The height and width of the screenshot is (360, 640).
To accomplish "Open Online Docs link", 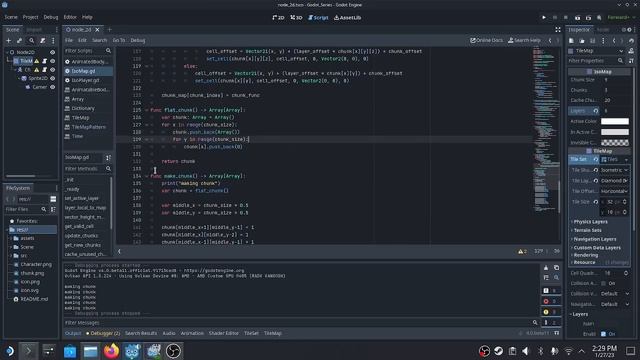I will (486, 40).
